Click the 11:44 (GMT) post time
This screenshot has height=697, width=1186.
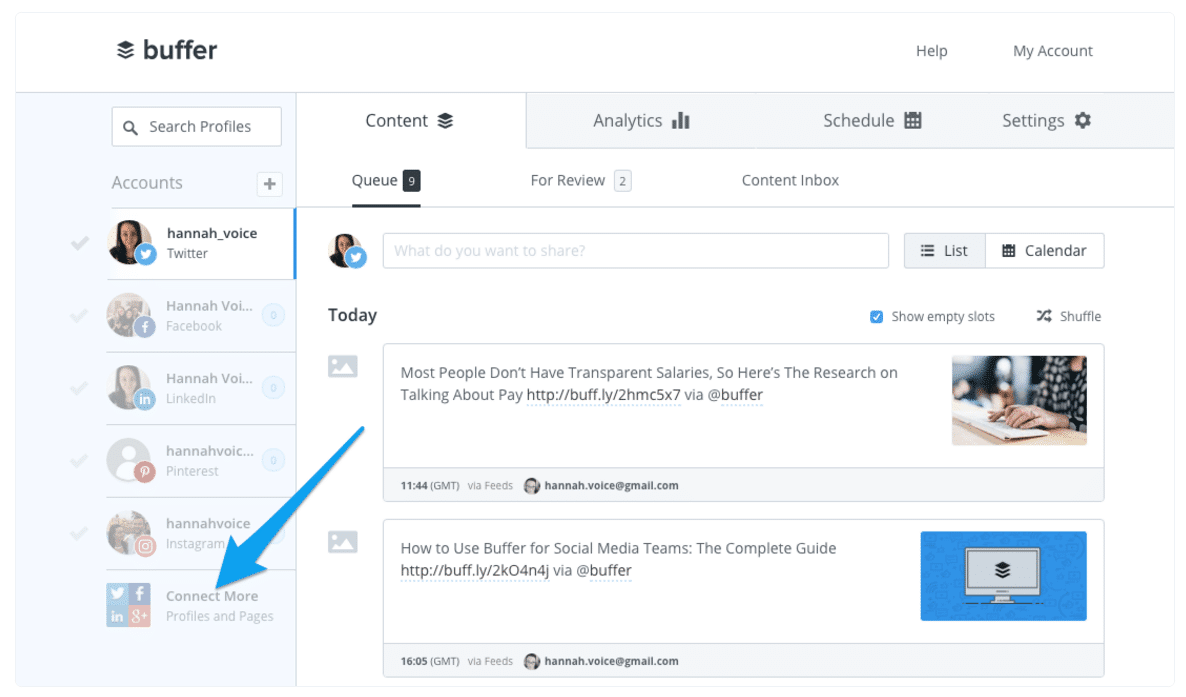(x=430, y=486)
